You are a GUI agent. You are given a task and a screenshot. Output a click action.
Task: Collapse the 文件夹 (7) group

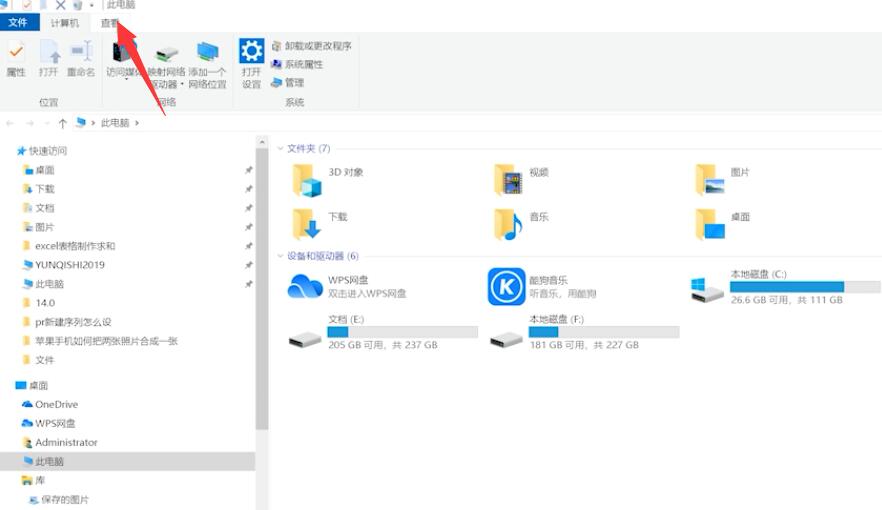click(280, 148)
